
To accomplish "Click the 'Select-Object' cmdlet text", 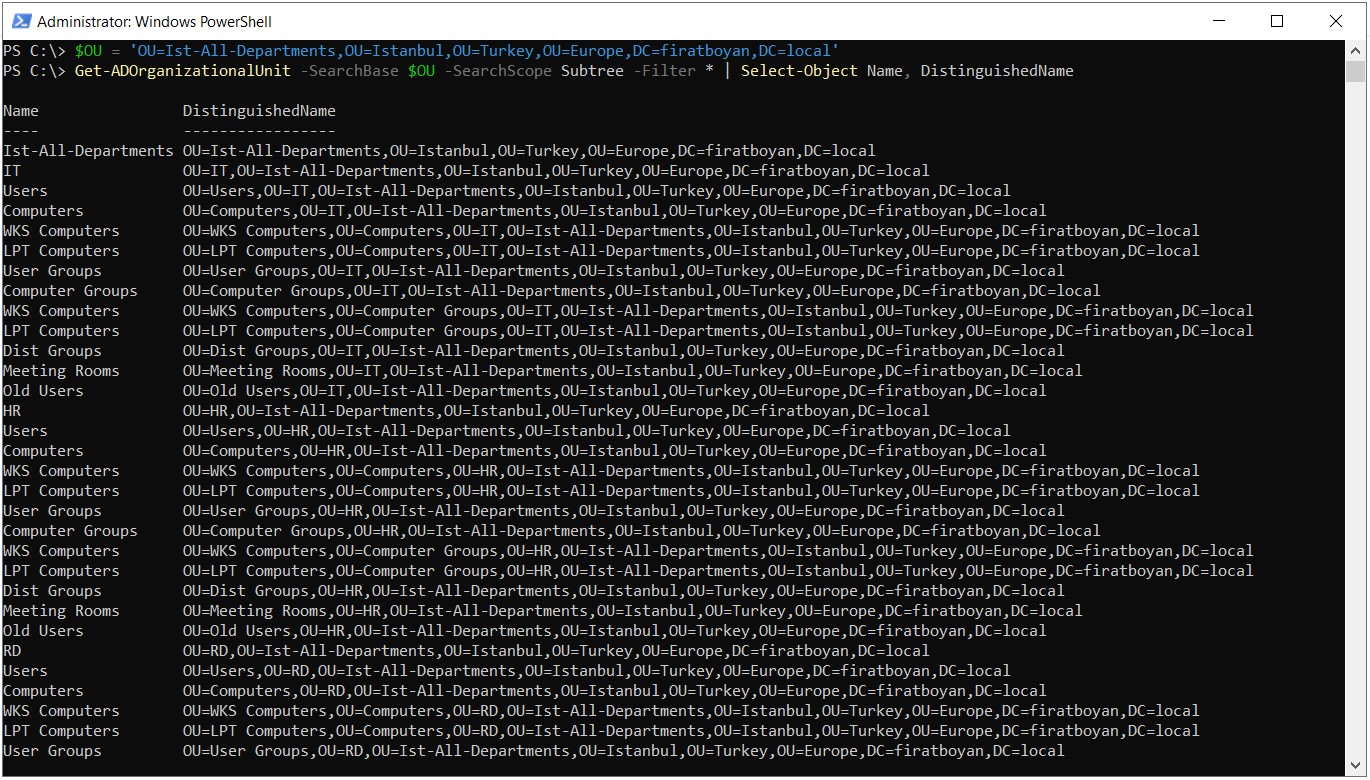I will 799,71.
